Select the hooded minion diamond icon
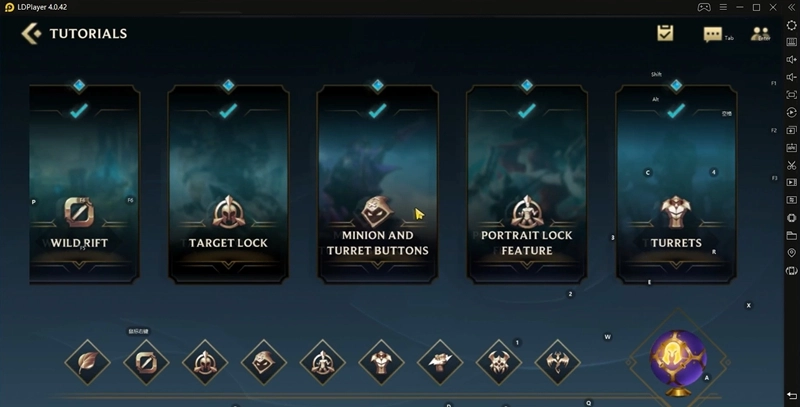The height and width of the screenshot is (407, 800). coord(264,362)
